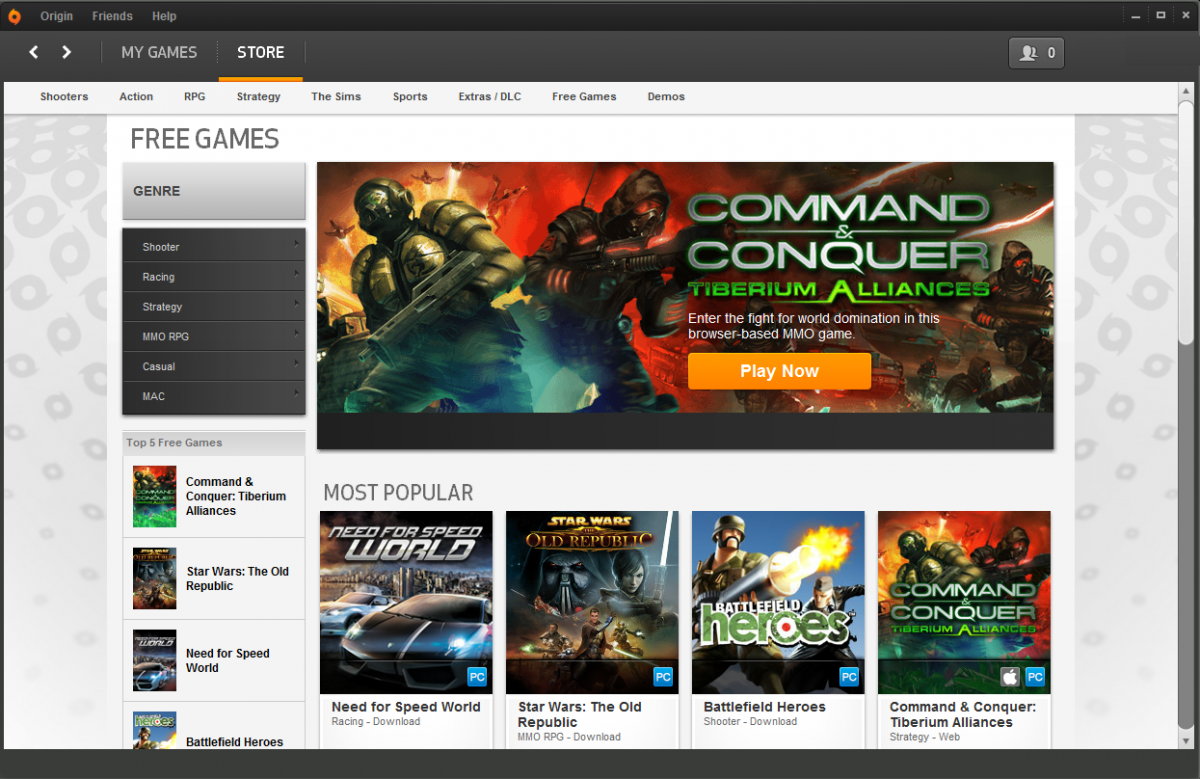This screenshot has height=779, width=1200.
Task: Open Battlefield Heroes cover art
Action: 778,602
